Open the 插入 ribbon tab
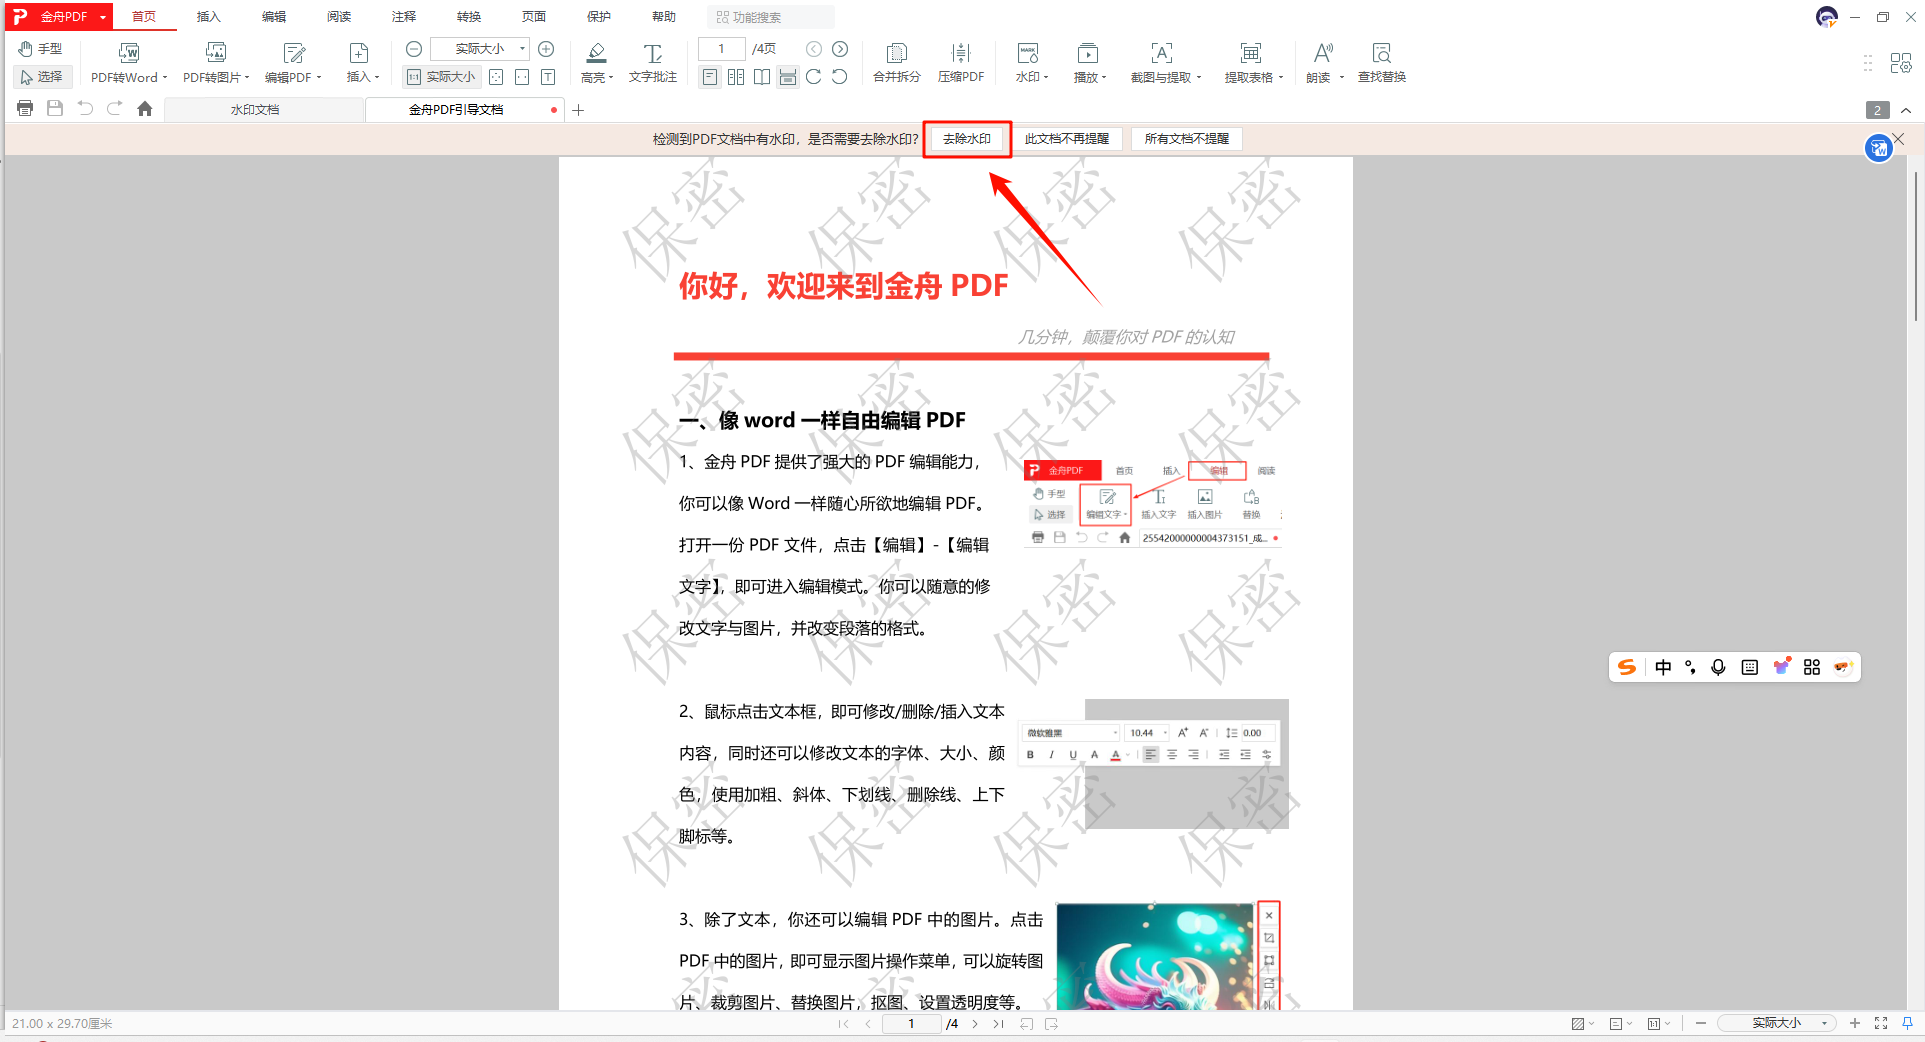 208,17
